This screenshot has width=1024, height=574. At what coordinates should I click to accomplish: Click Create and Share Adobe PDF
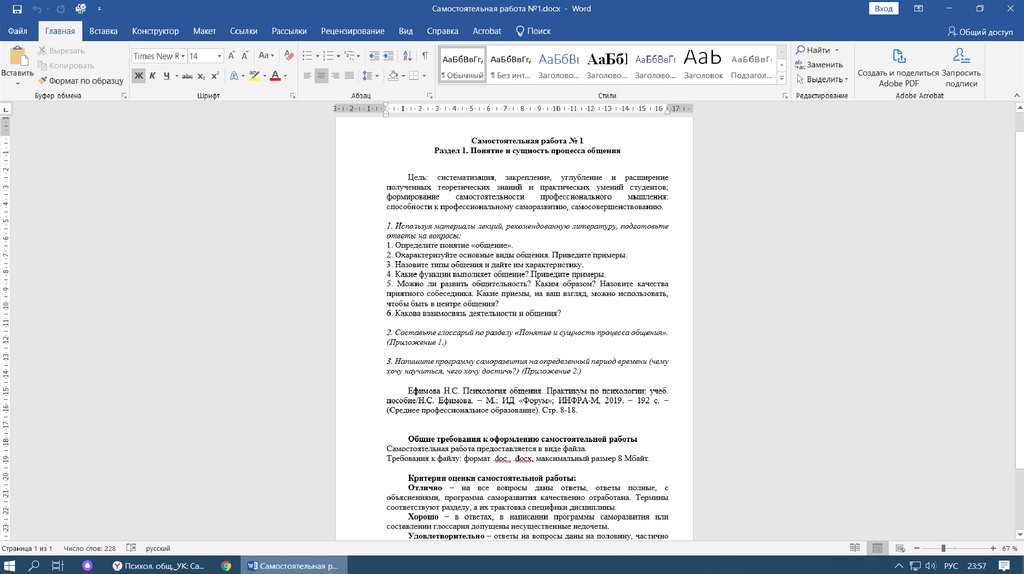891,66
